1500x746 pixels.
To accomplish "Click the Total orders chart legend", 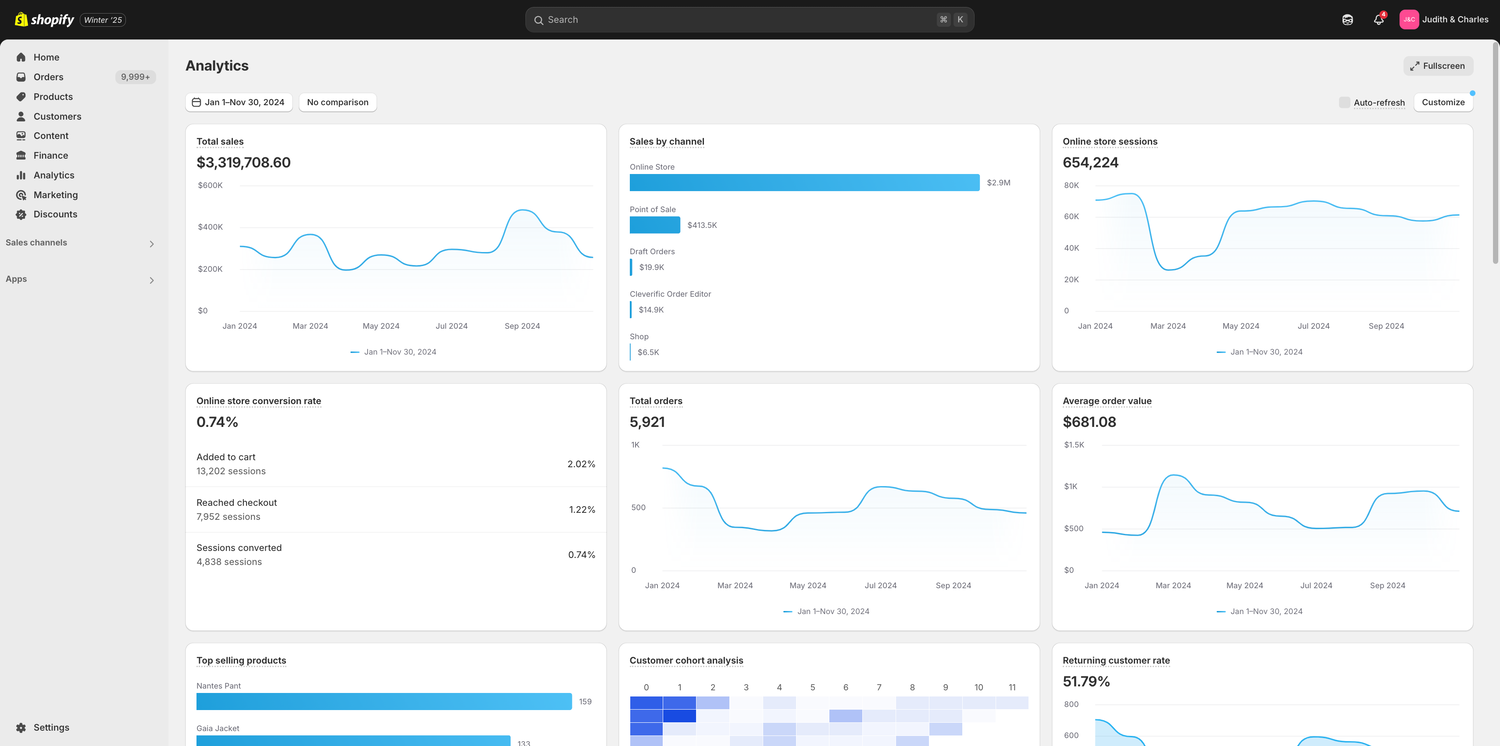I will click(x=826, y=612).
